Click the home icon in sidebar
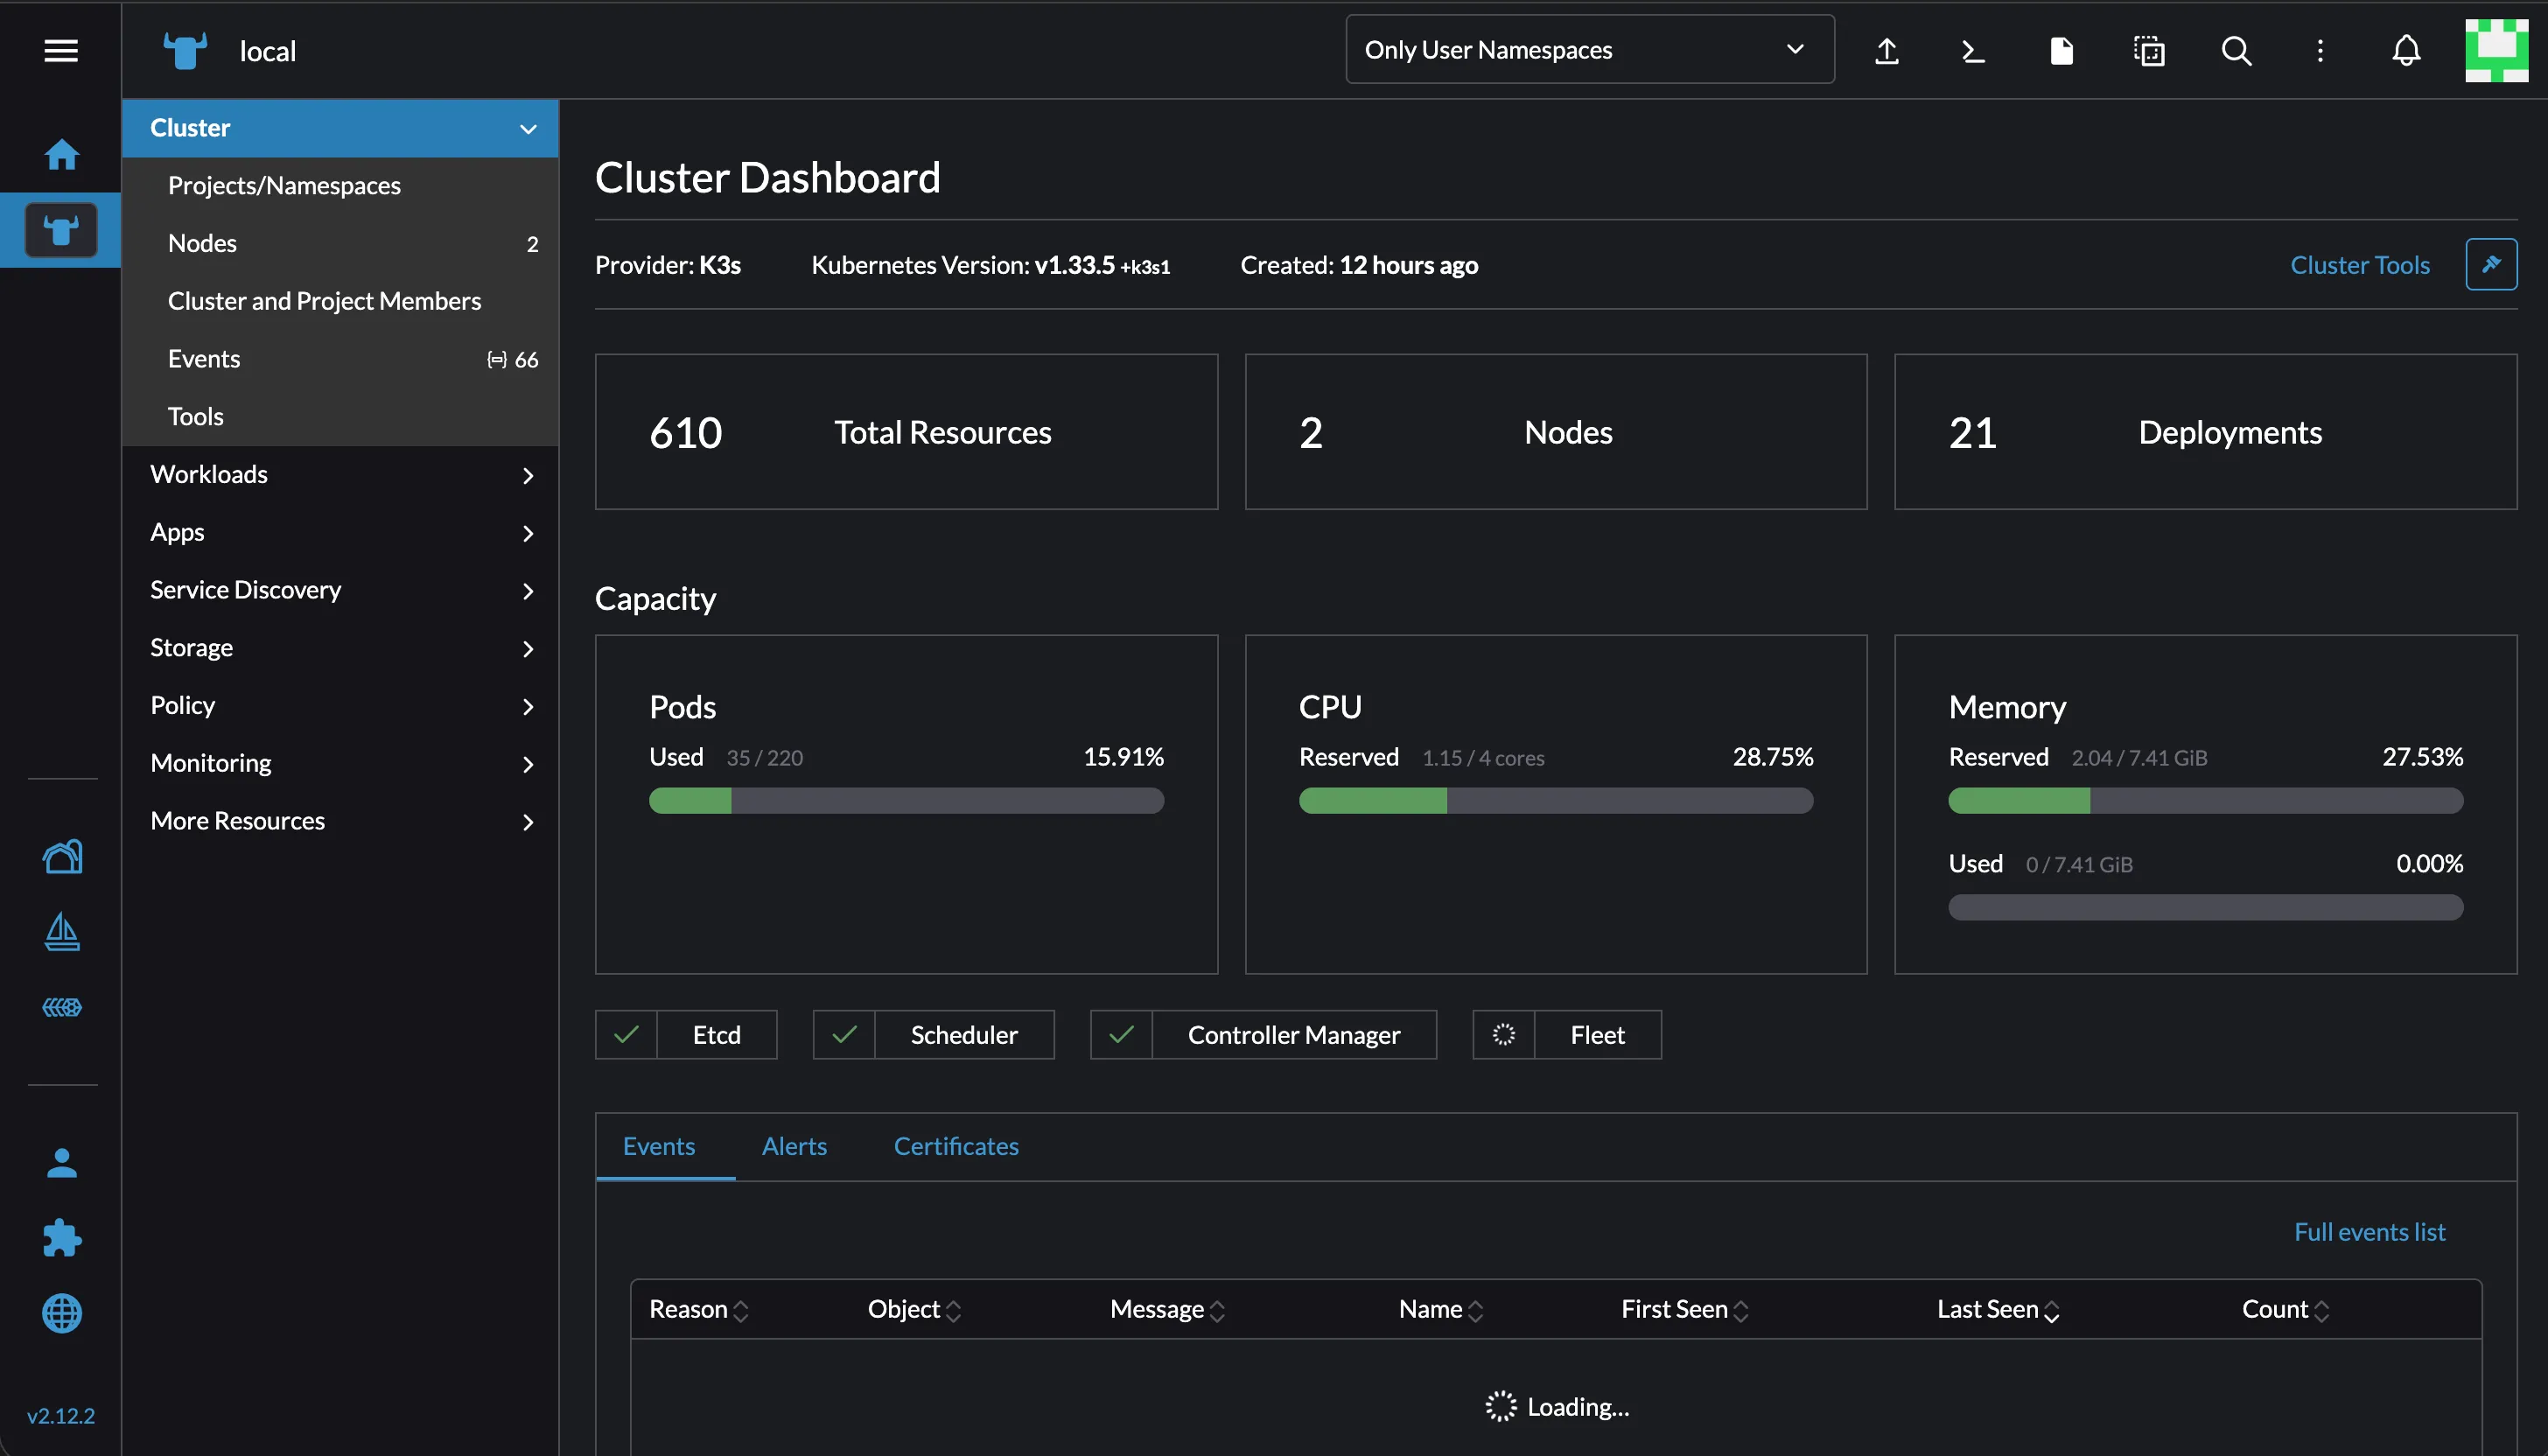The width and height of the screenshot is (2548, 1456). (x=61, y=154)
